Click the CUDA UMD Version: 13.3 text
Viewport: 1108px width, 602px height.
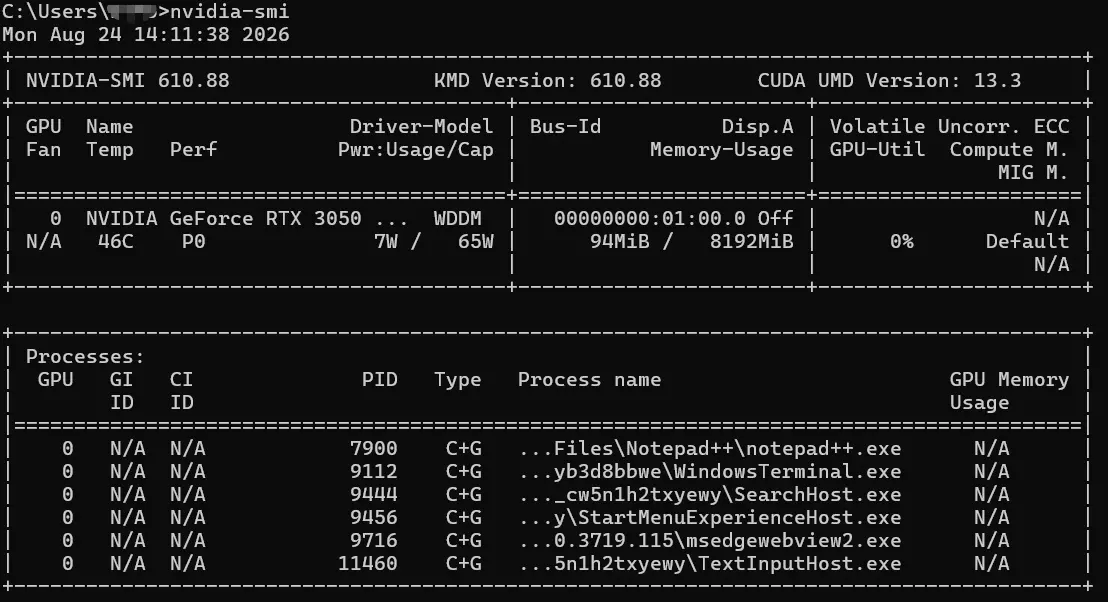pyautogui.click(x=889, y=81)
